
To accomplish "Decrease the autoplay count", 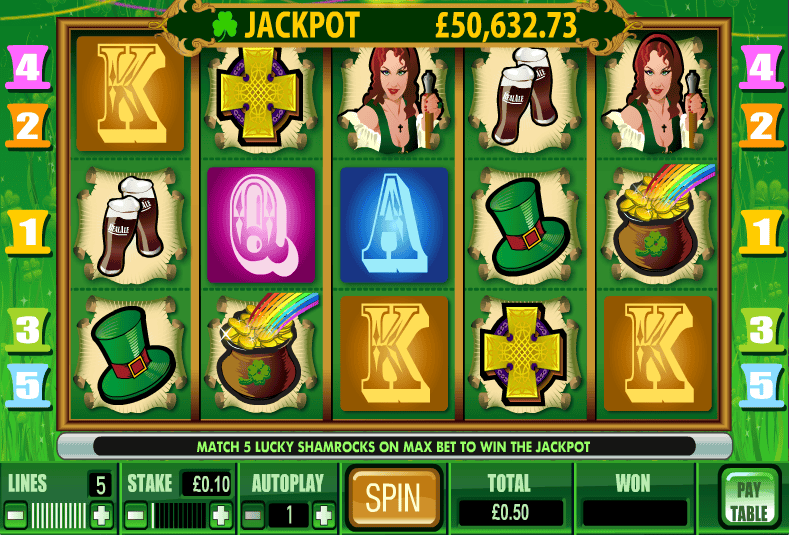I will [x=253, y=515].
